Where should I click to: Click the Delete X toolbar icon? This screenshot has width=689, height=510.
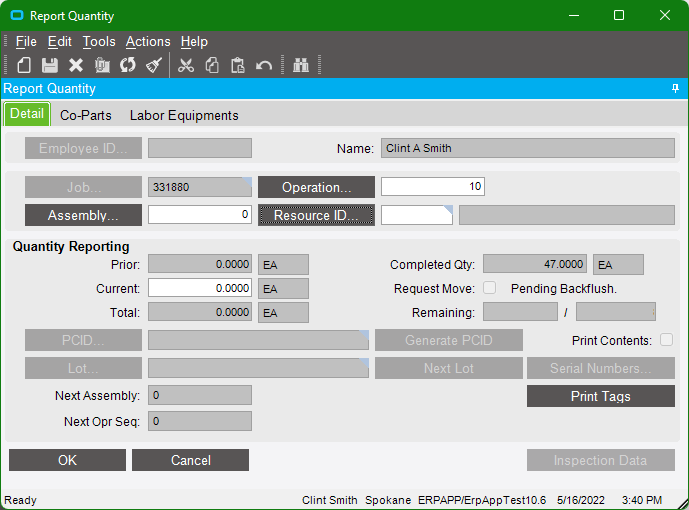pos(76,65)
